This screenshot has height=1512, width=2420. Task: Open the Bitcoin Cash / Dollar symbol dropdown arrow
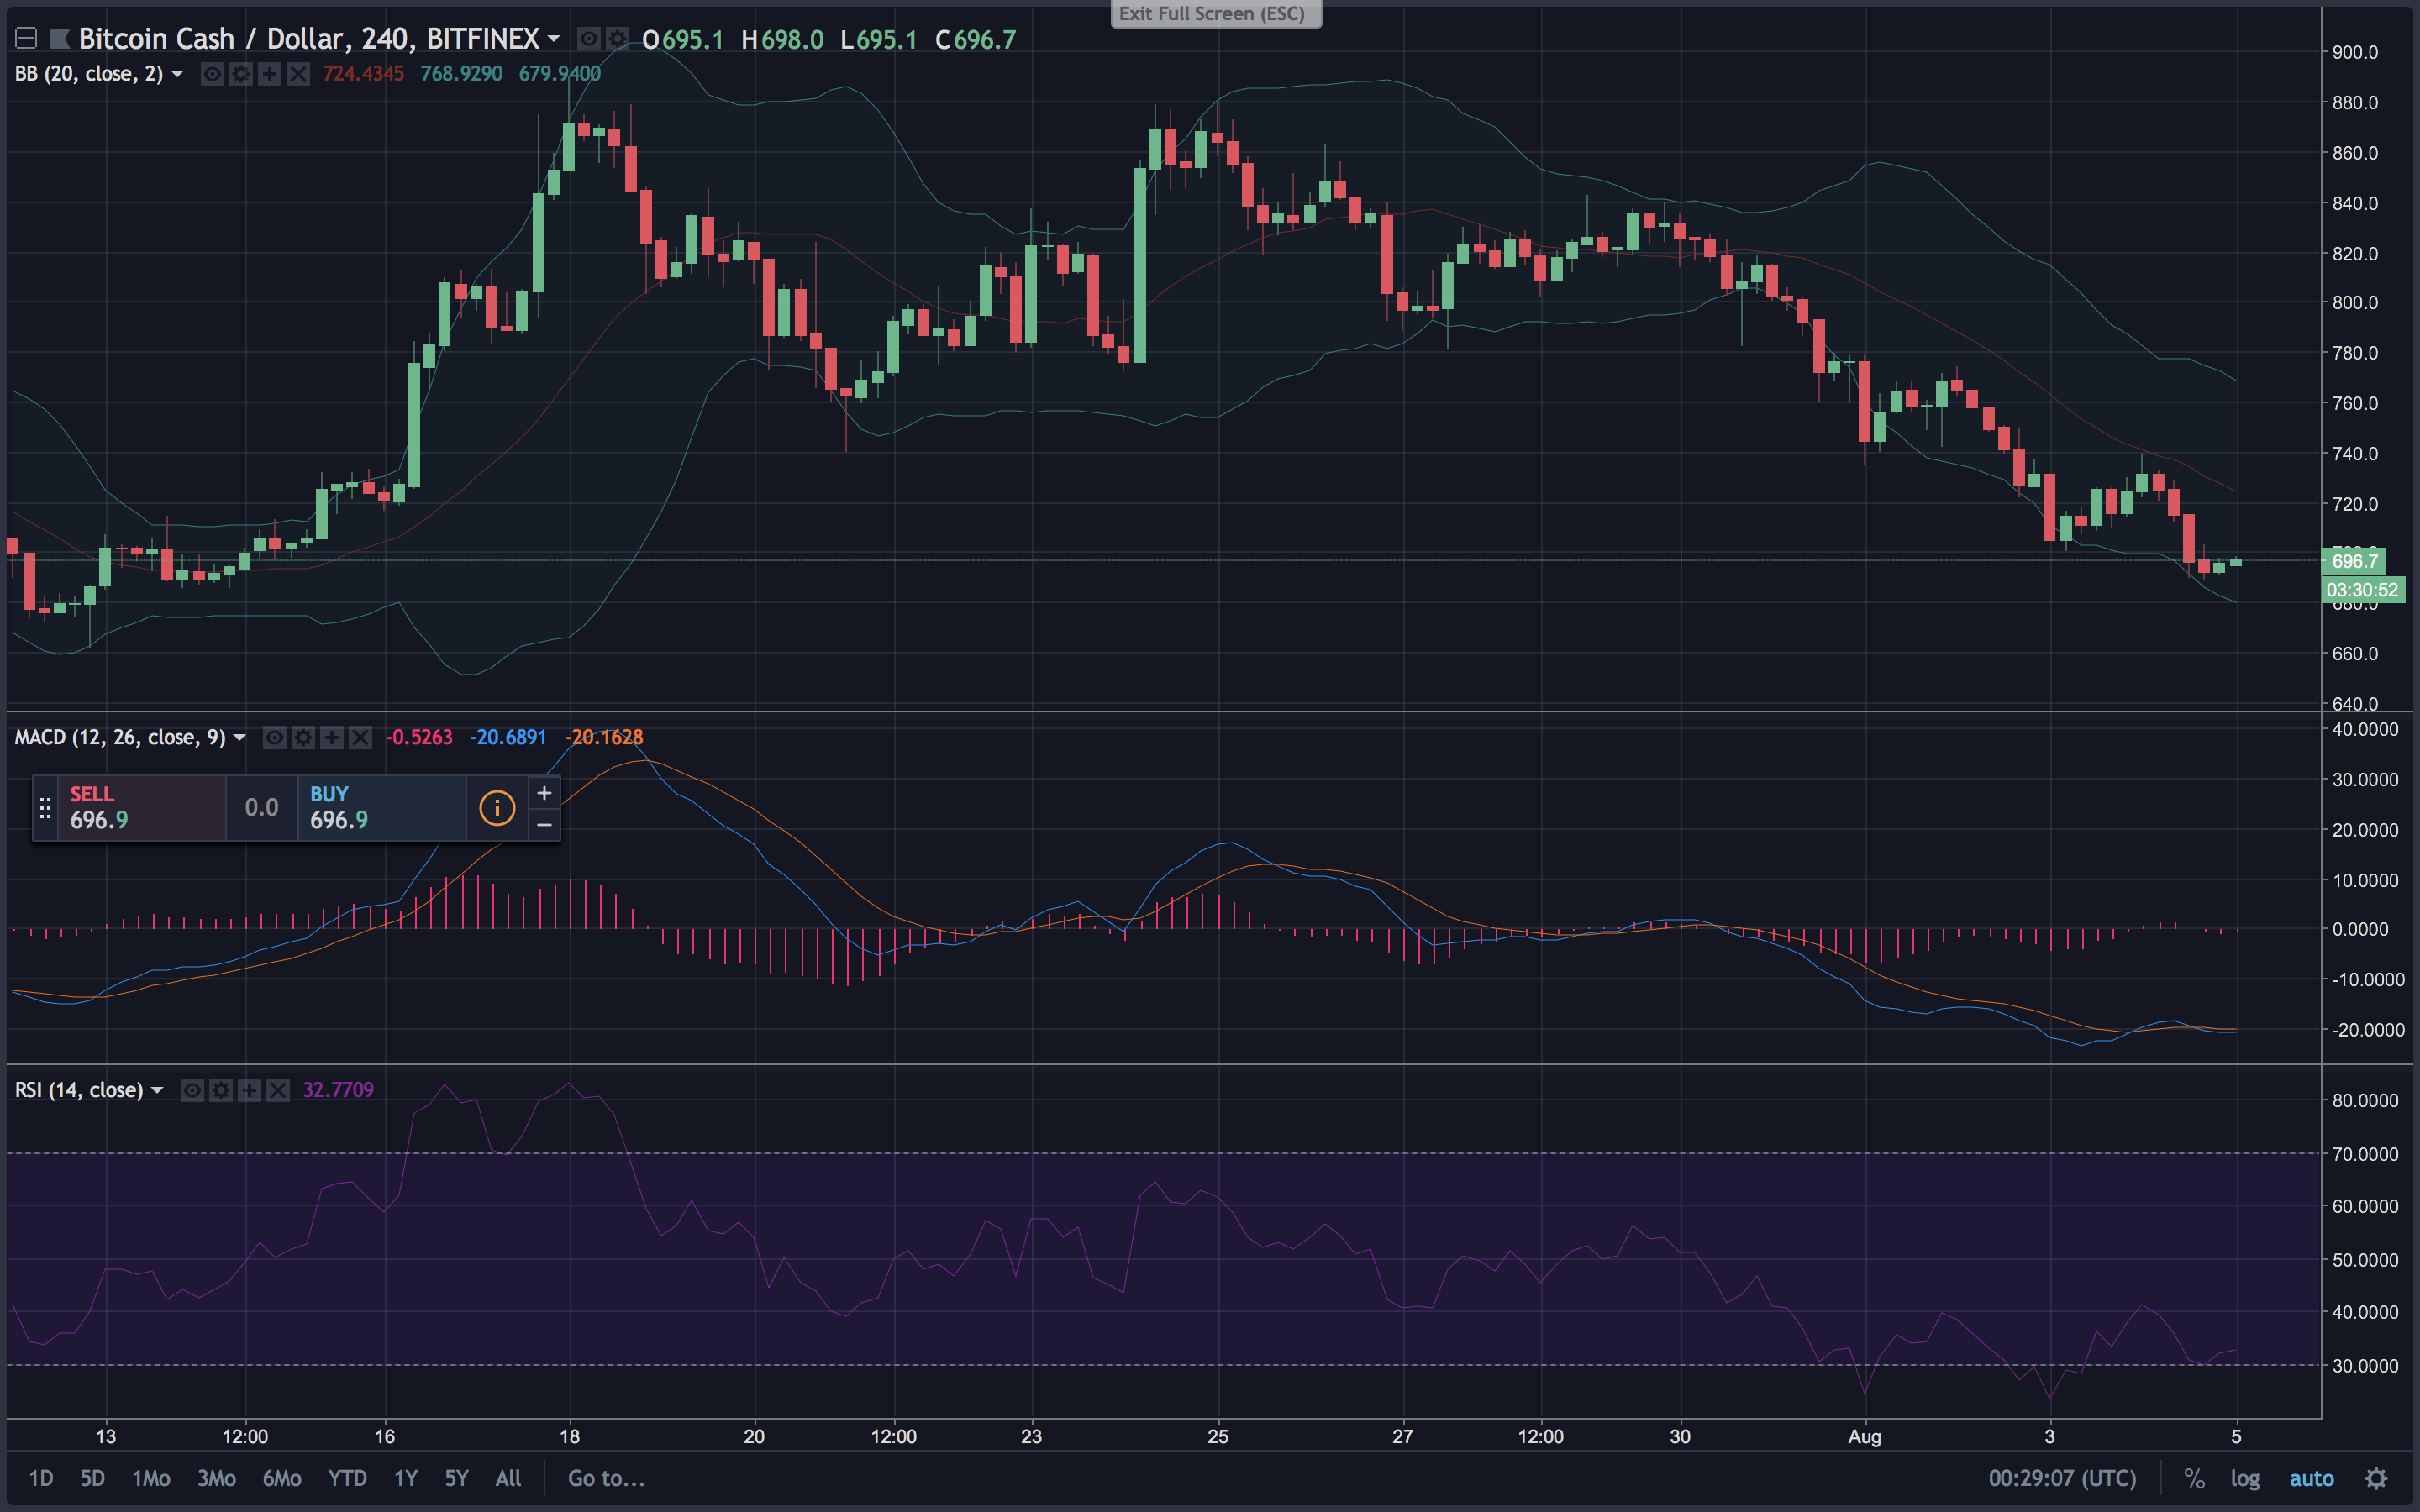click(x=553, y=39)
